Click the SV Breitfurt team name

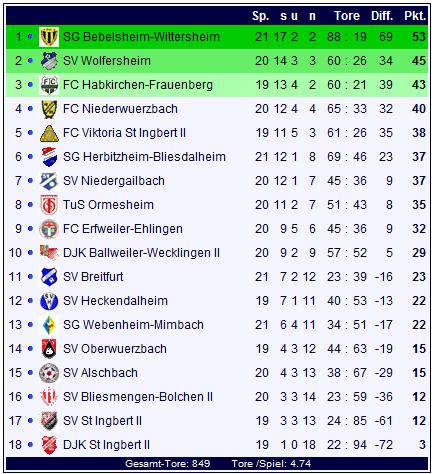tap(93, 277)
